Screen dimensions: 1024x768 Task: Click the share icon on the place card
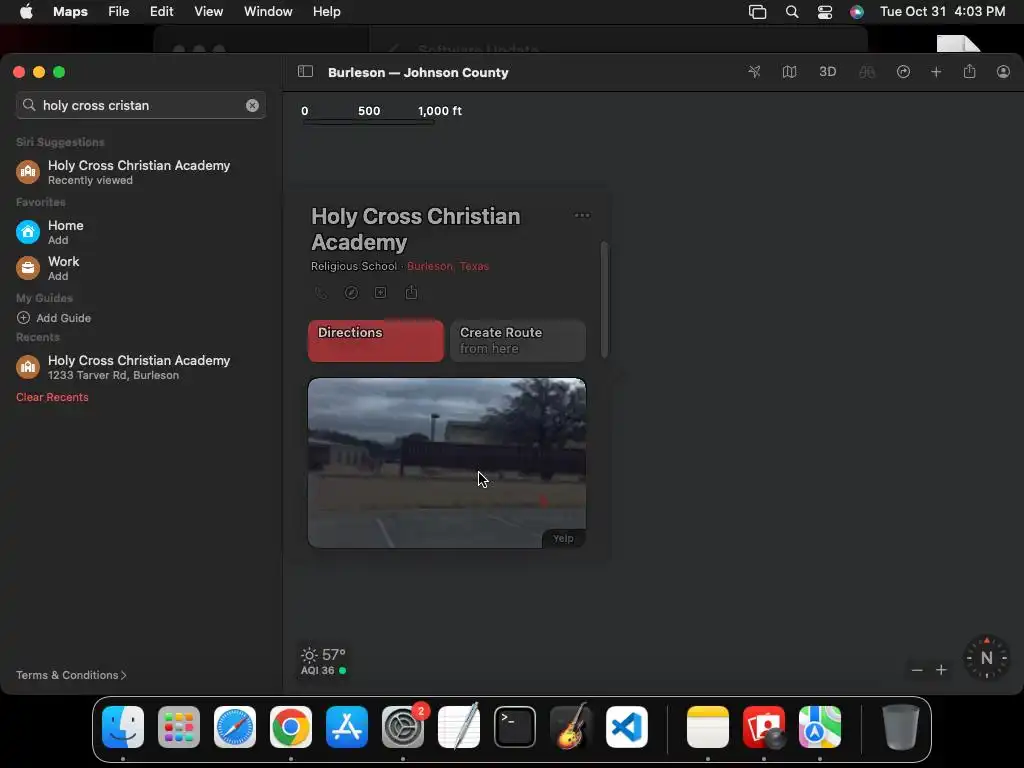pyautogui.click(x=411, y=293)
